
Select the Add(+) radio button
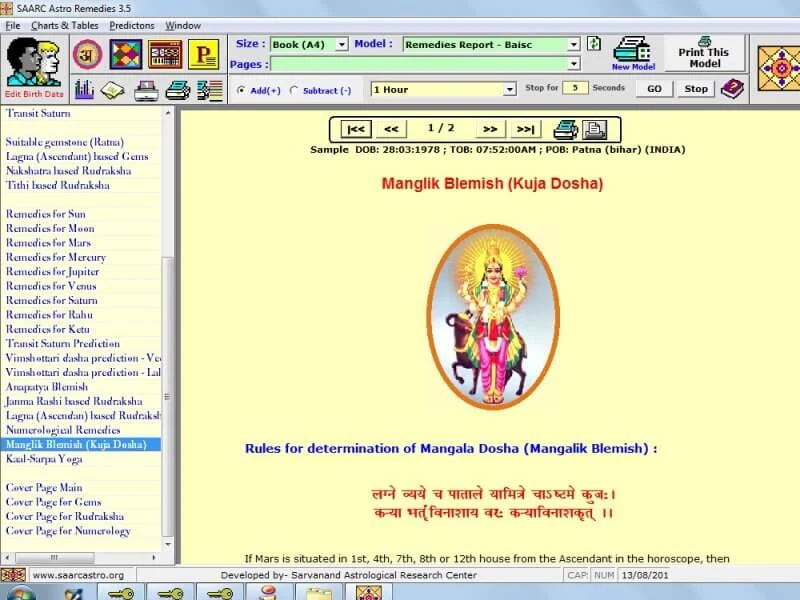(241, 90)
